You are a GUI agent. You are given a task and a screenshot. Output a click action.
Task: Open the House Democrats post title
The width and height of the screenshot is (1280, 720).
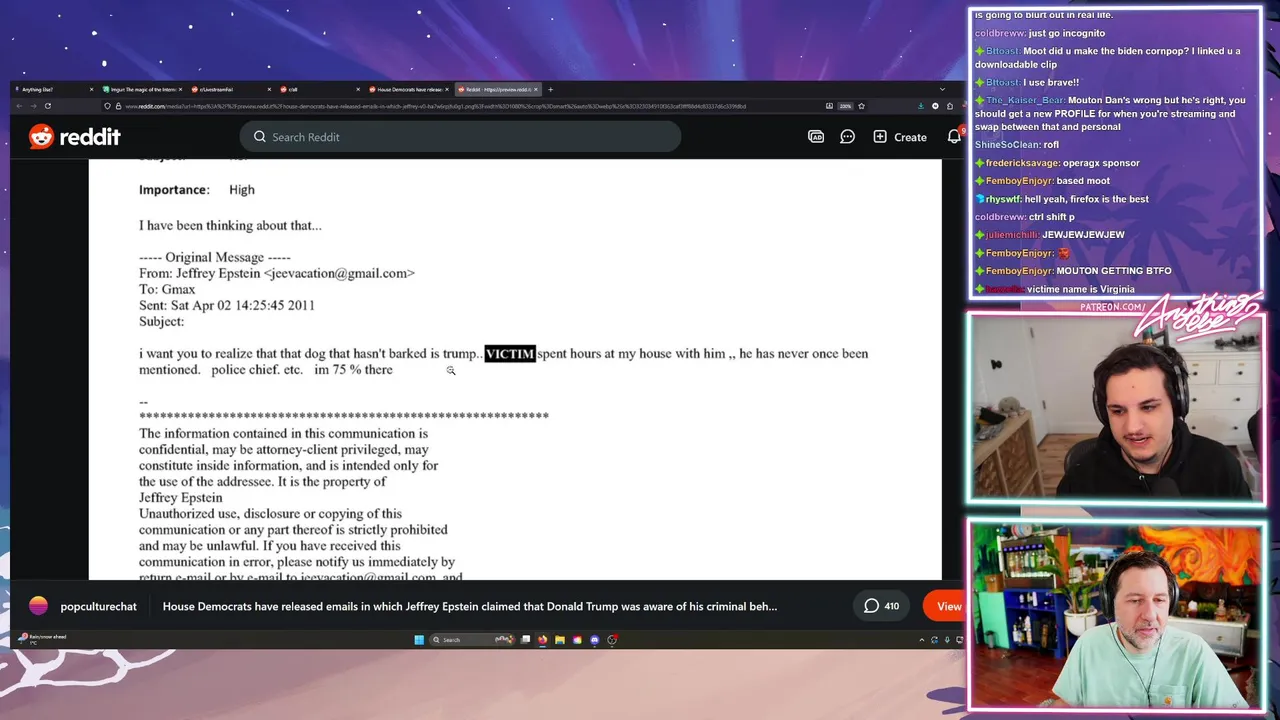pos(470,606)
